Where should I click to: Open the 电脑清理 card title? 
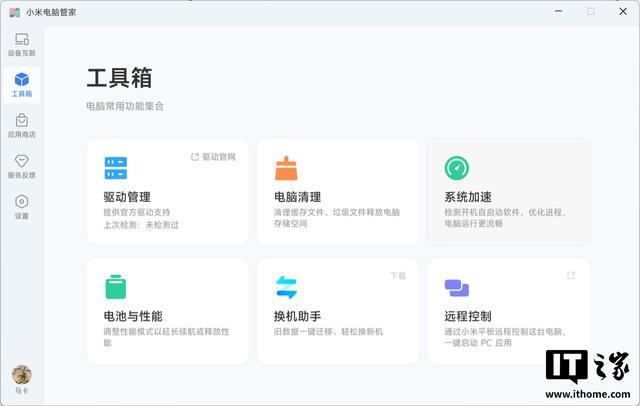click(x=298, y=197)
